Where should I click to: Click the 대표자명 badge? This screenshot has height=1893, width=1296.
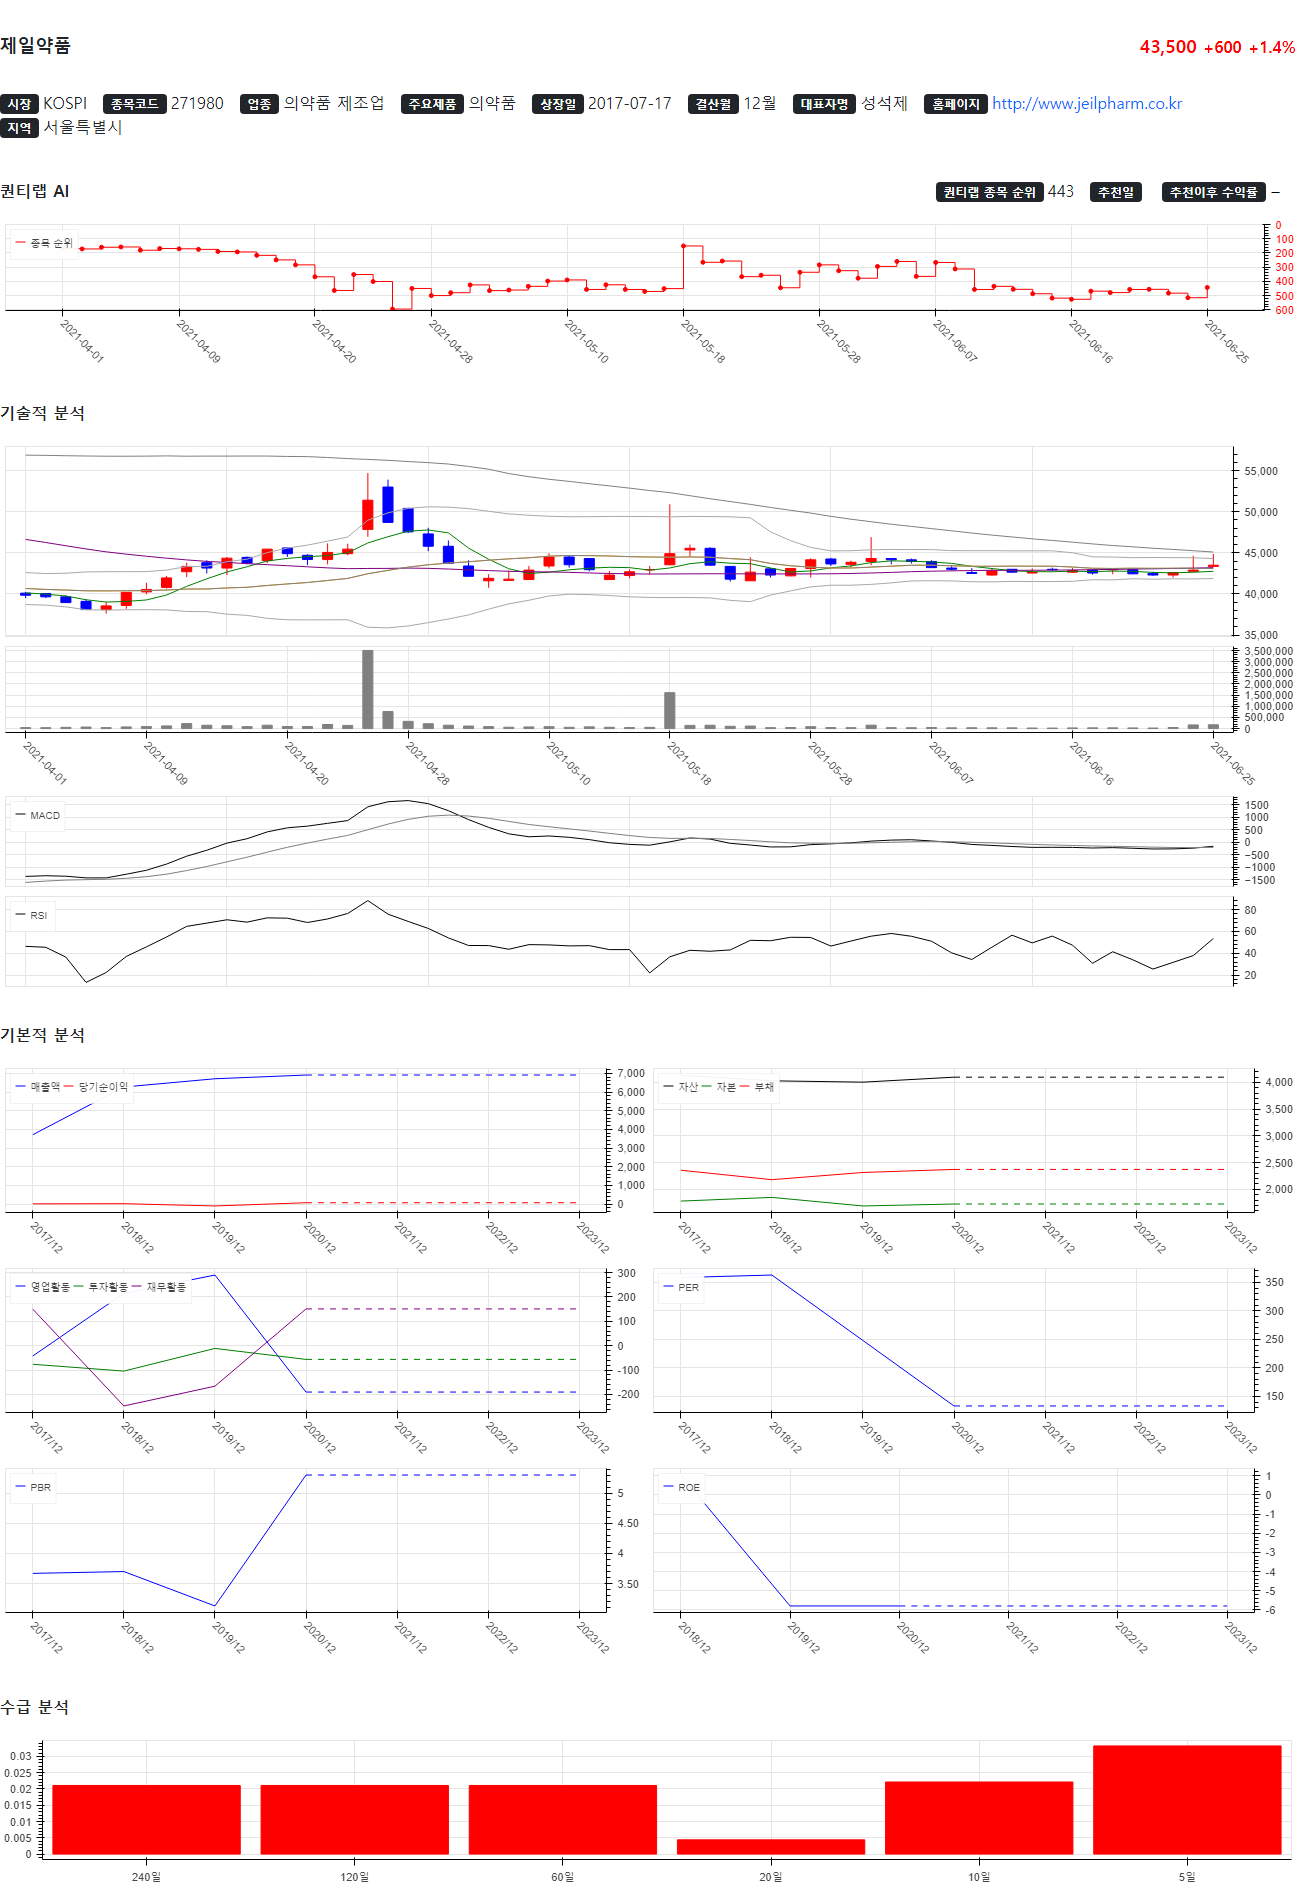tap(825, 104)
